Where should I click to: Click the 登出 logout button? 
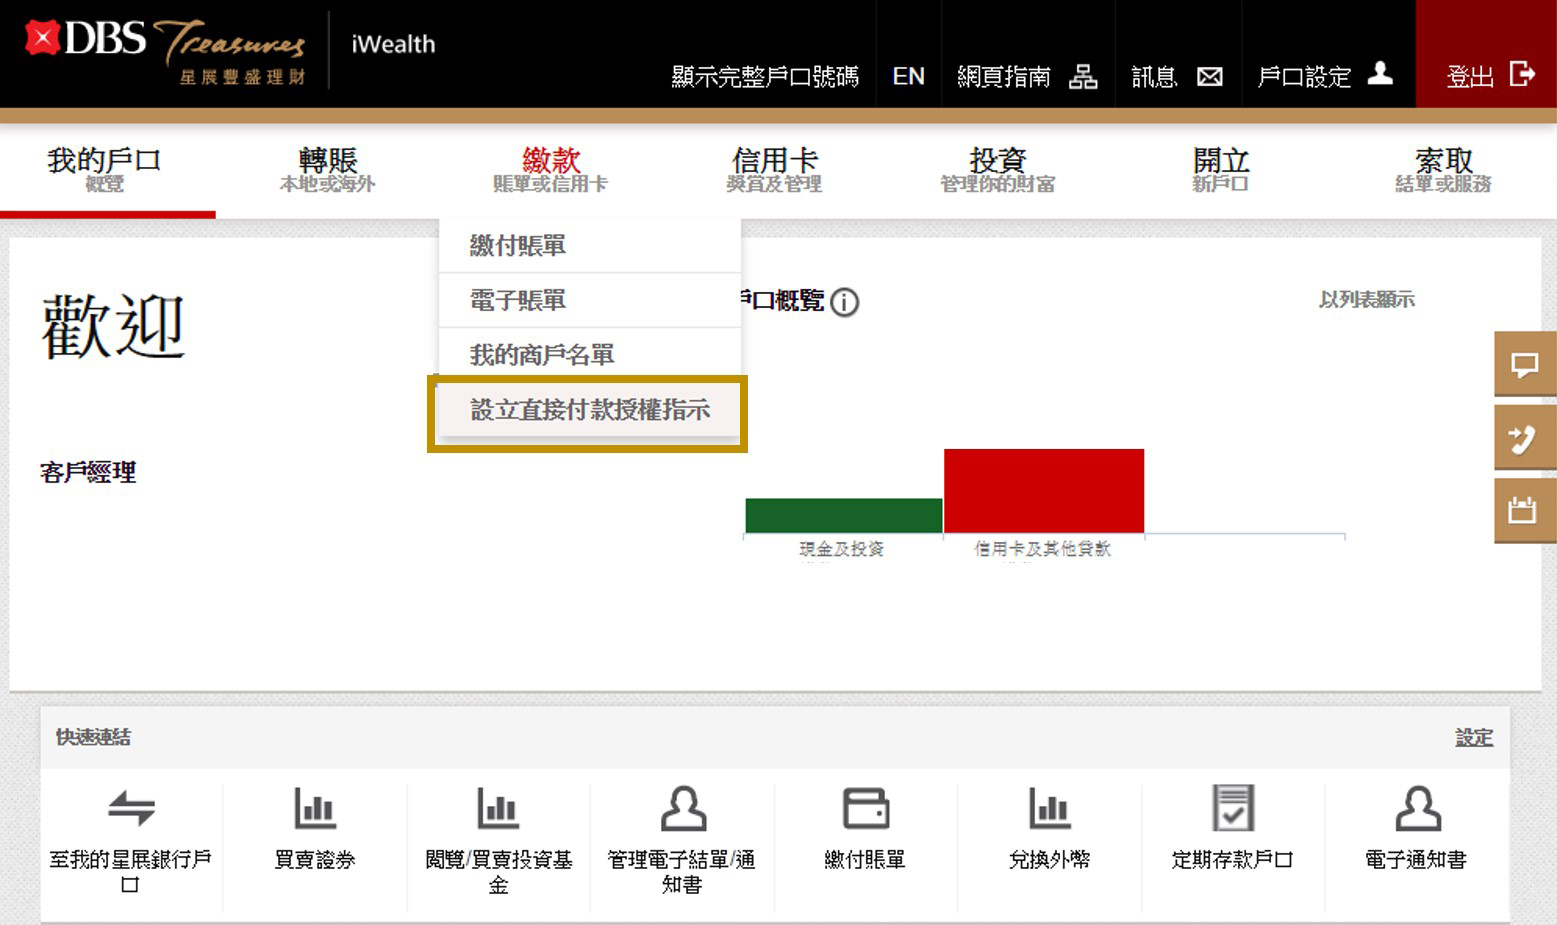pos(1487,76)
